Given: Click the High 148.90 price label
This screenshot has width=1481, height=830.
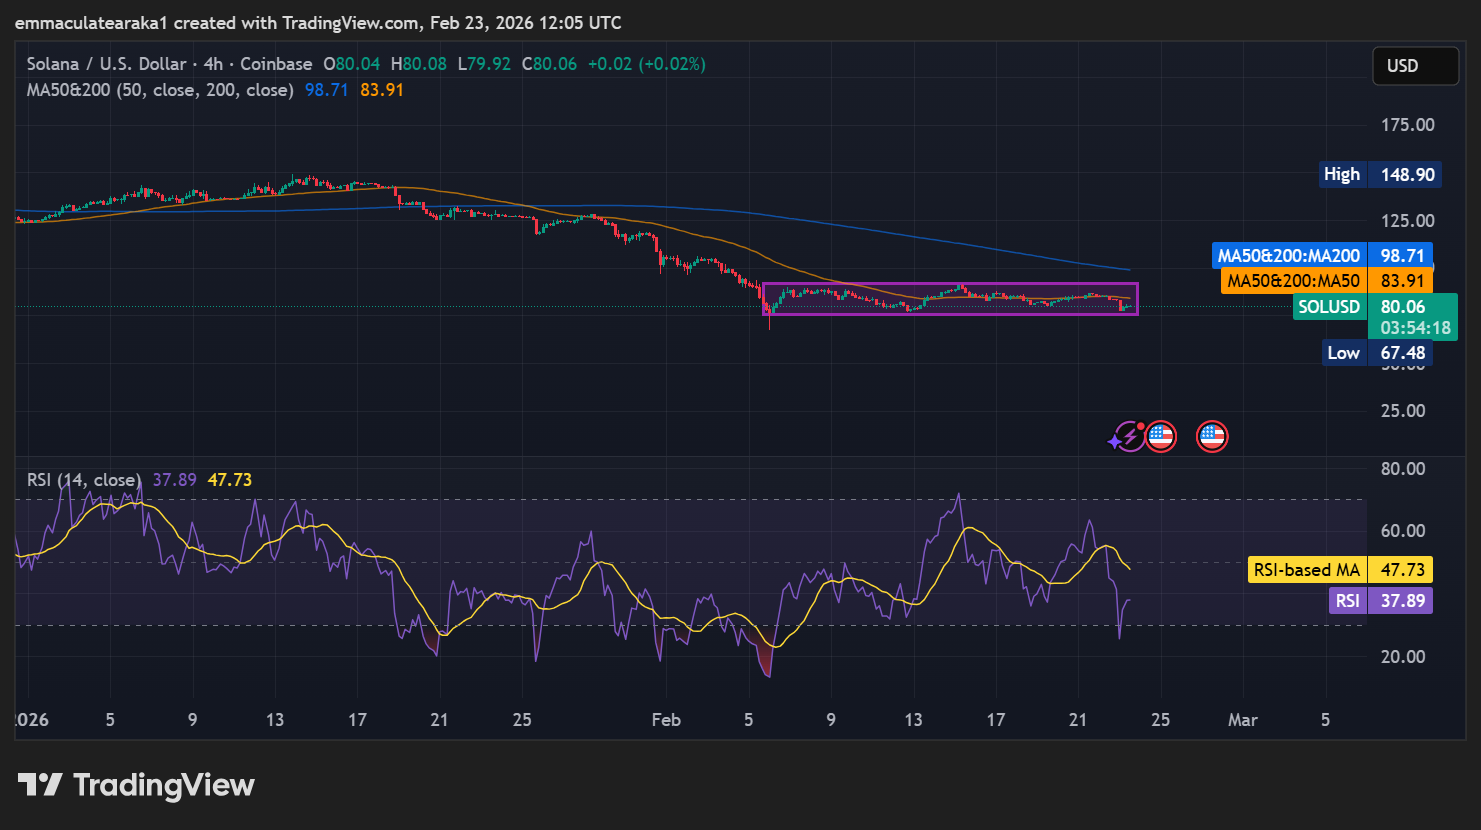Looking at the screenshot, I should [x=1378, y=175].
